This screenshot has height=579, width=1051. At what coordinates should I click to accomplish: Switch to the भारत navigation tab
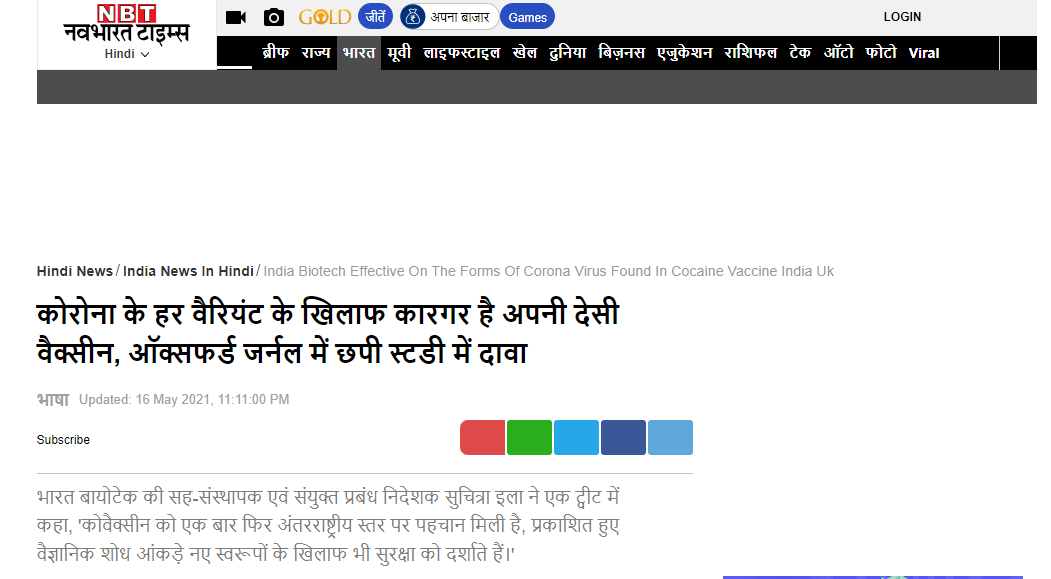click(x=358, y=53)
